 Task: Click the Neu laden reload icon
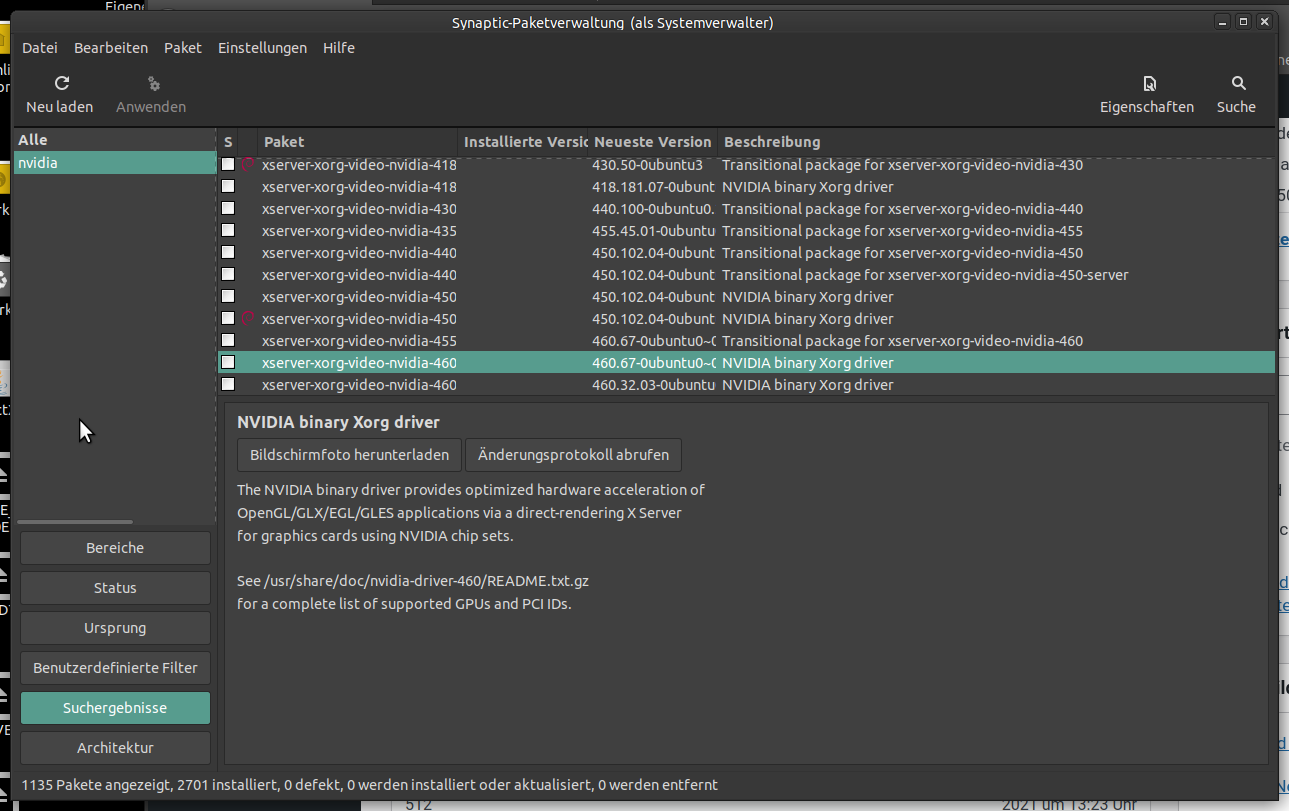click(61, 84)
